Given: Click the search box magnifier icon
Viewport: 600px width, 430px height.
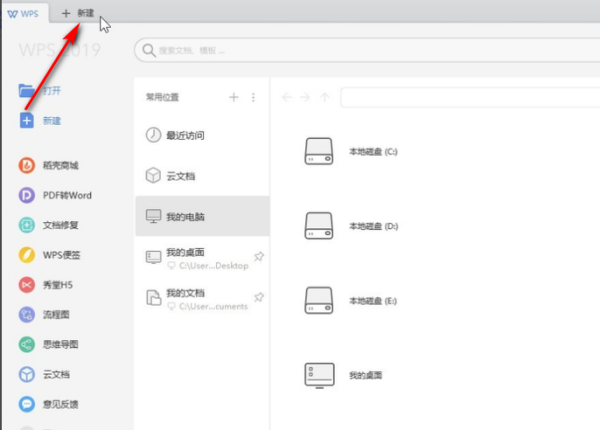Looking at the screenshot, I should pyautogui.click(x=148, y=50).
